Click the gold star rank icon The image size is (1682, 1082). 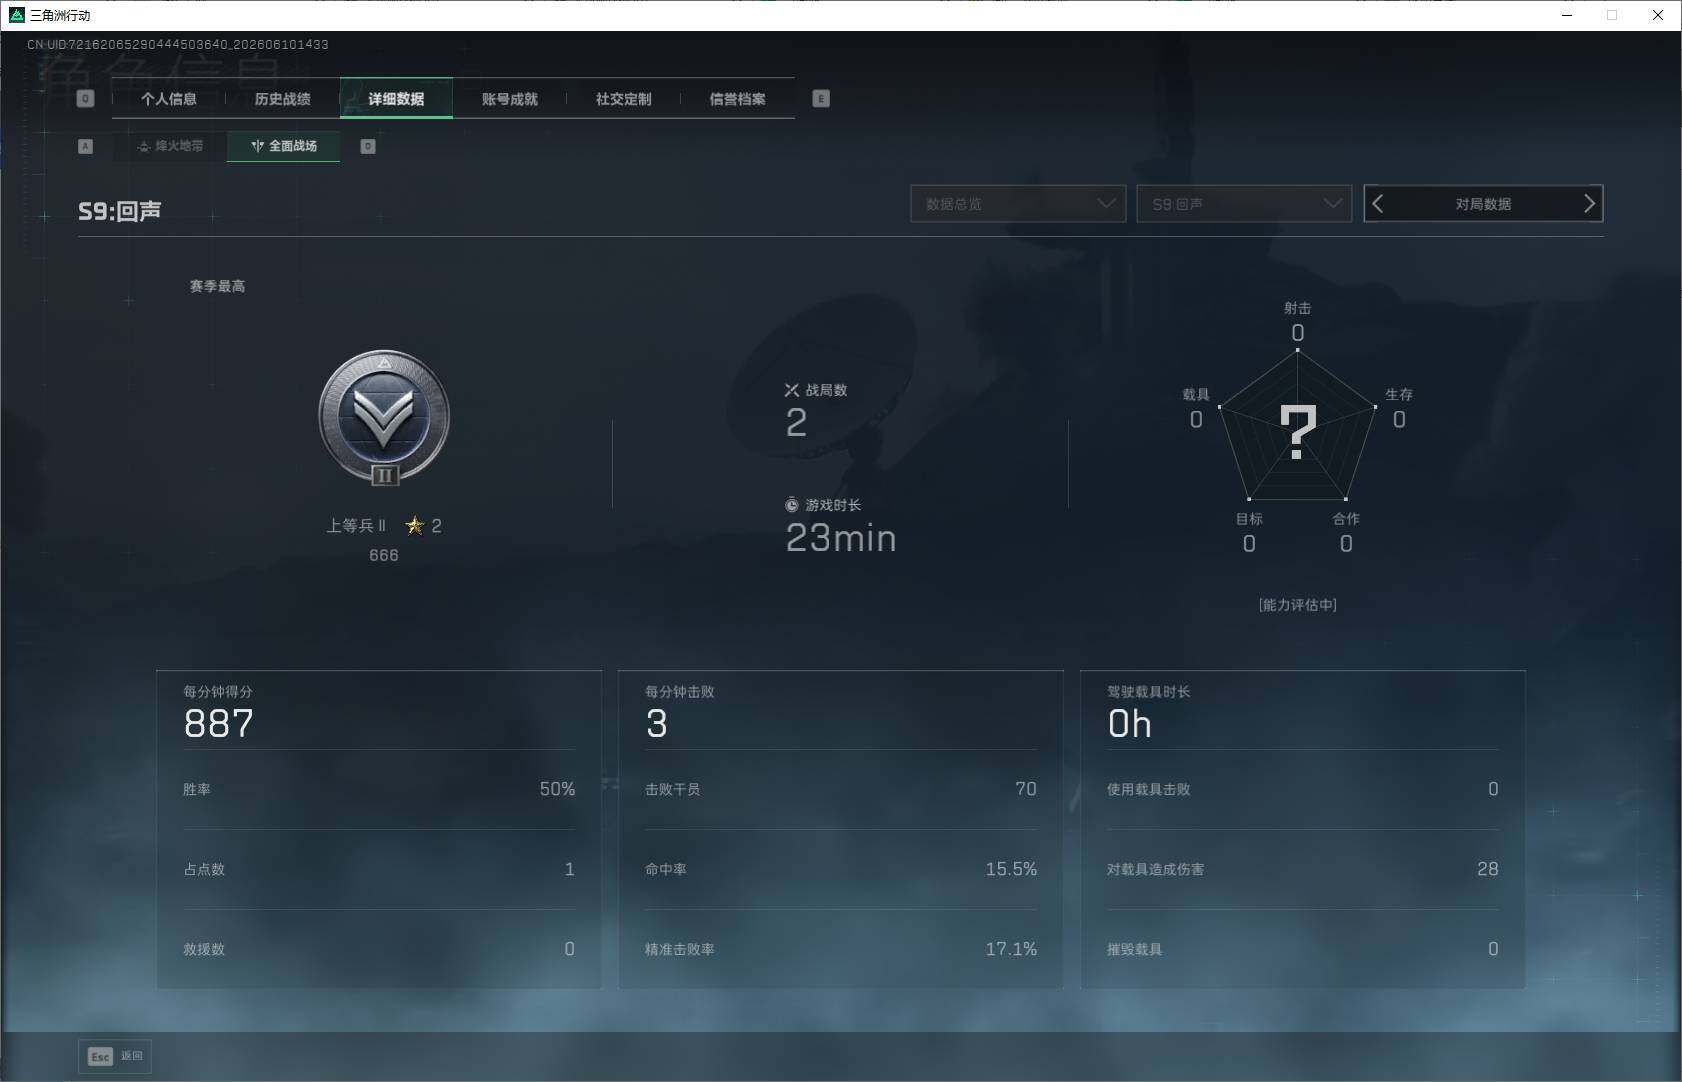tap(415, 525)
